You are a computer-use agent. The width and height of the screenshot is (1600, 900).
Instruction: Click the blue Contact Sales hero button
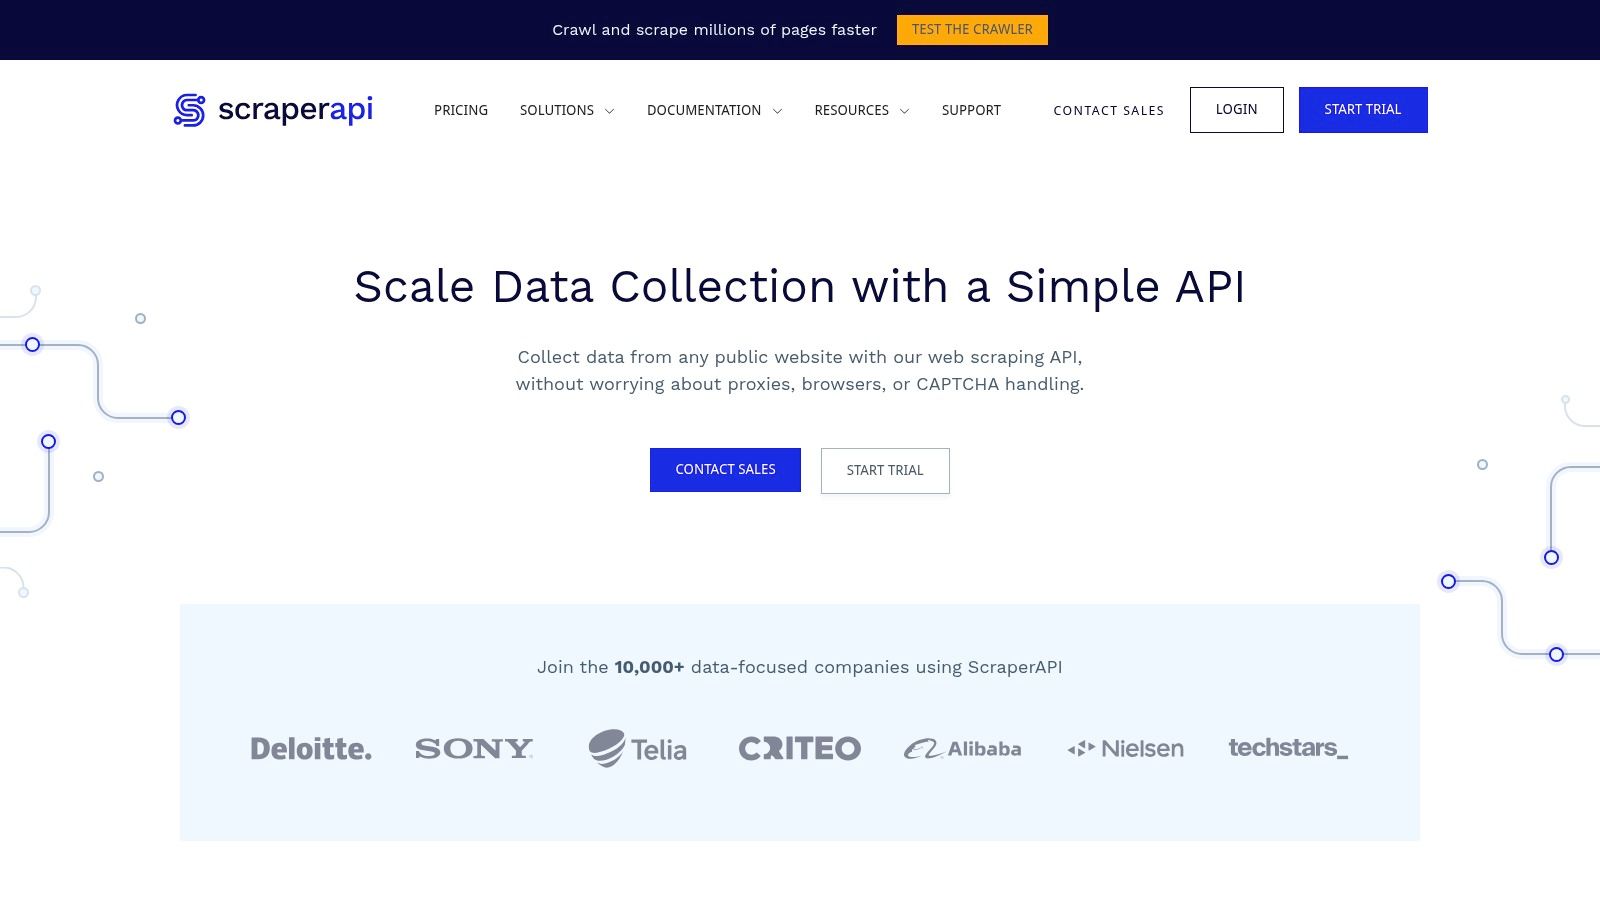(725, 470)
